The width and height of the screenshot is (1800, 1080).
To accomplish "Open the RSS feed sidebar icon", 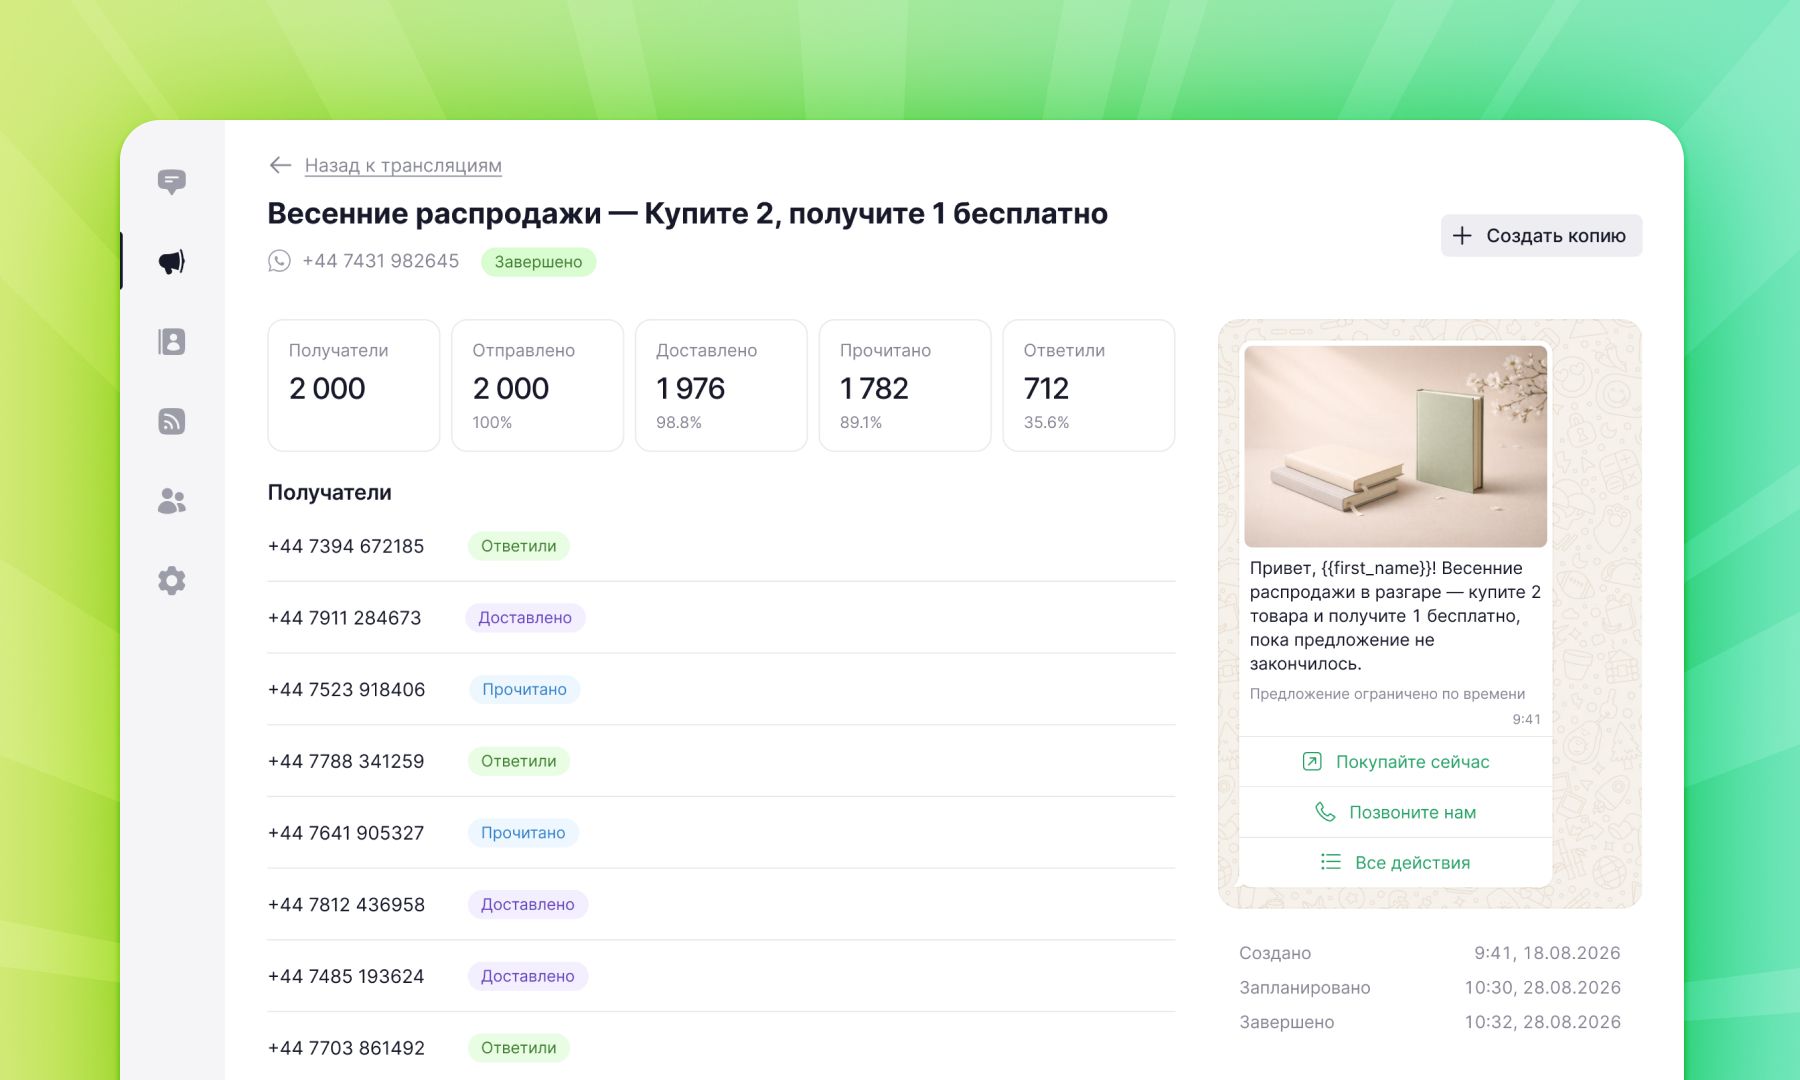I will point(172,421).
